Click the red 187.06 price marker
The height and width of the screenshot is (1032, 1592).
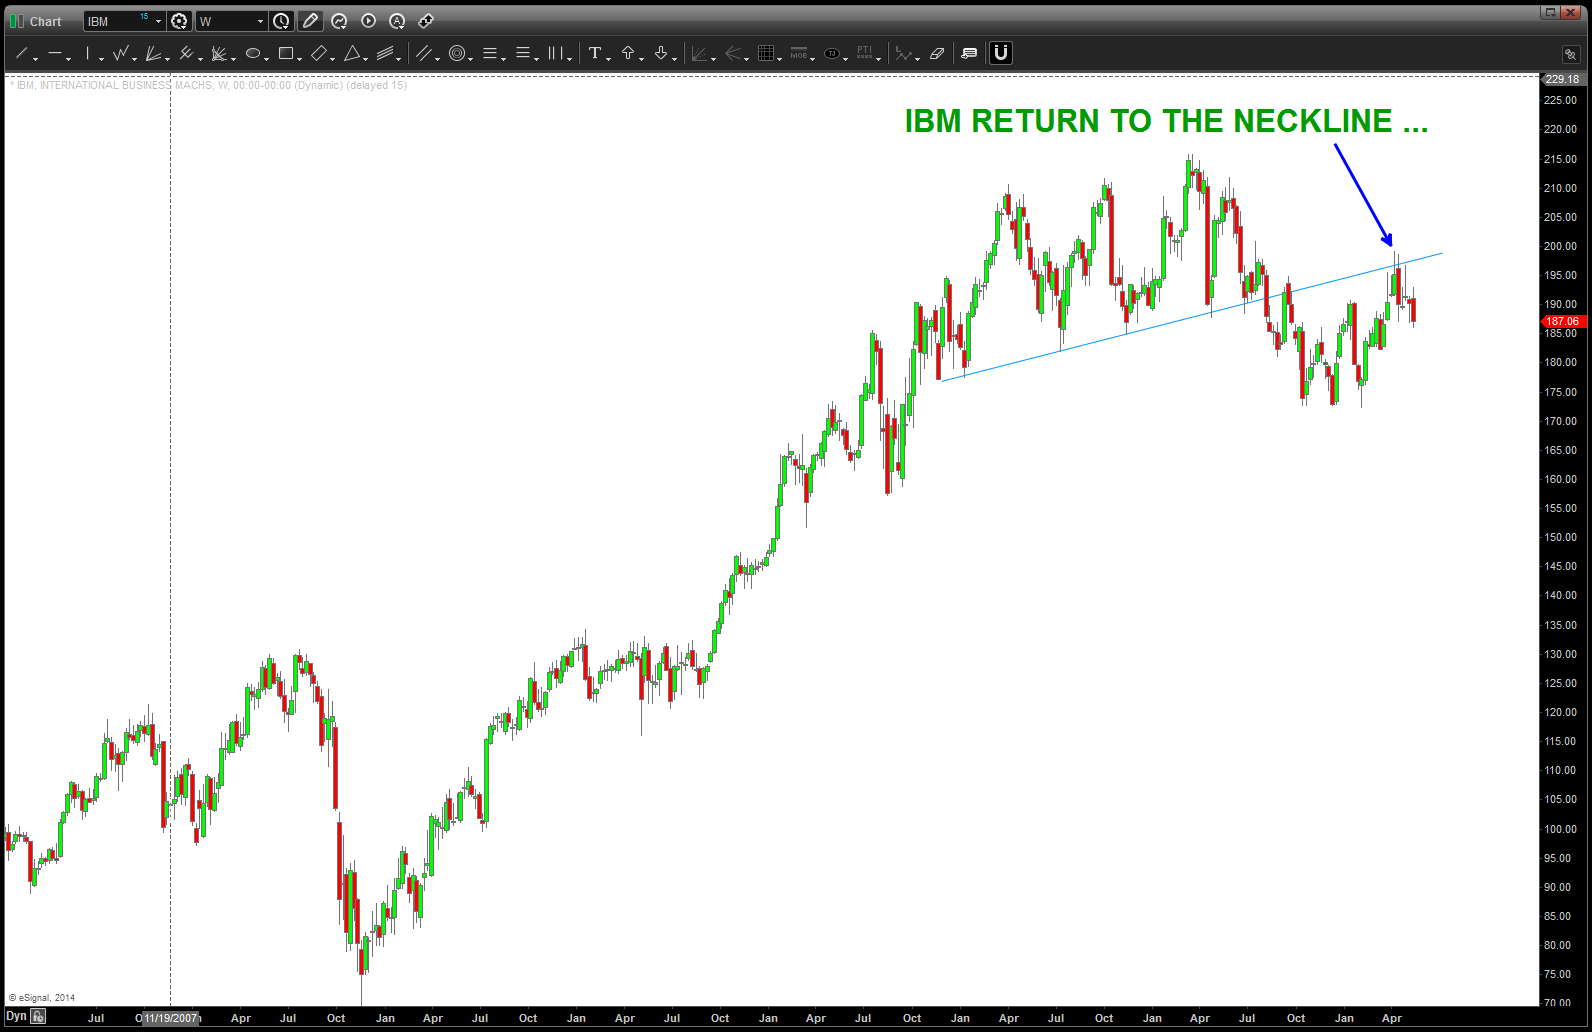click(1562, 322)
